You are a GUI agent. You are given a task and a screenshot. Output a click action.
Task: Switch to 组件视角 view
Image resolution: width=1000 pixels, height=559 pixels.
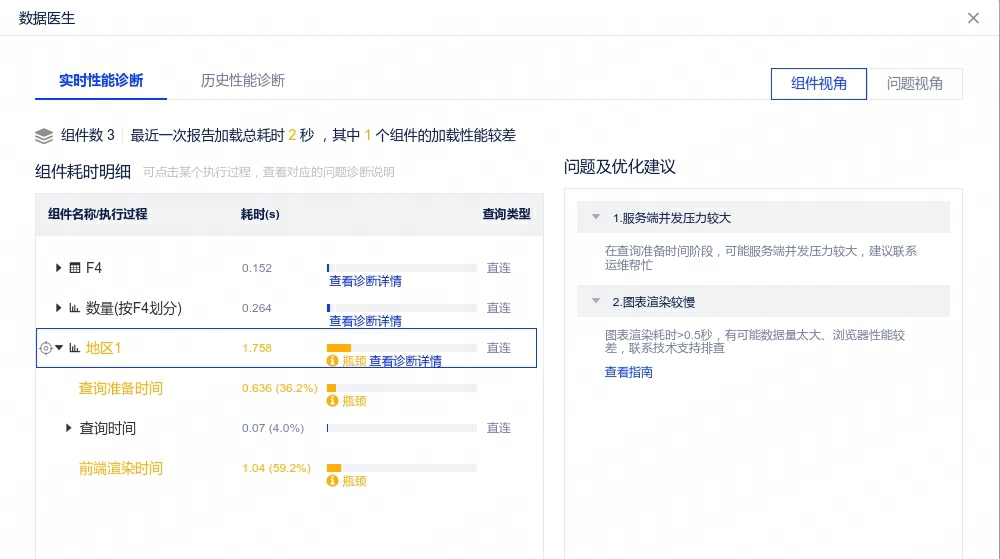[x=818, y=84]
